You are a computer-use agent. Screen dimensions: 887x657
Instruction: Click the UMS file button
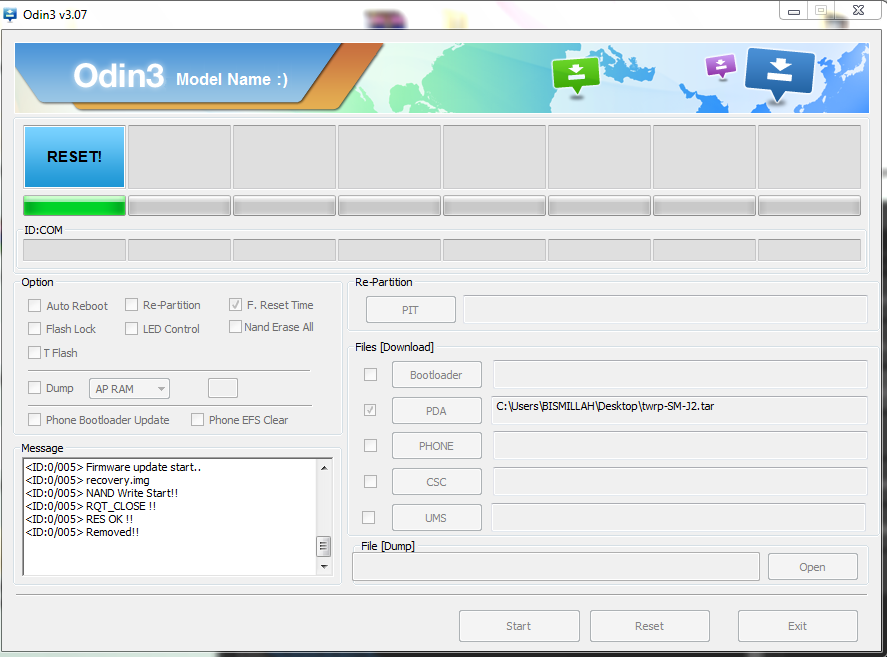[437, 518]
